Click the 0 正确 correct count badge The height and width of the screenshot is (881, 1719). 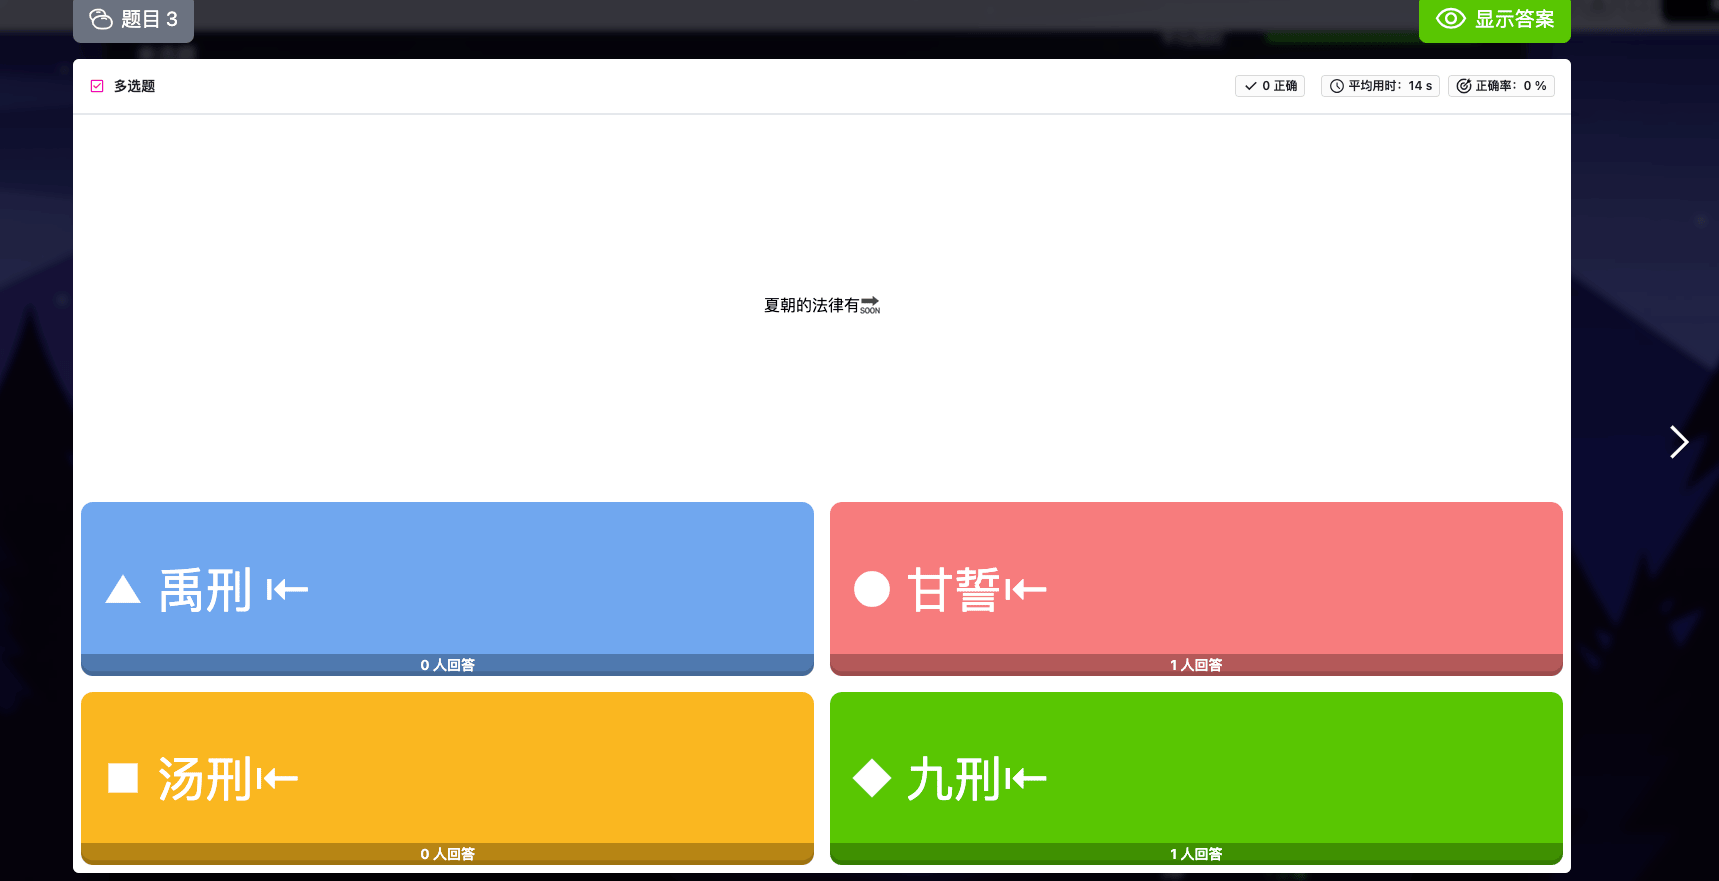[x=1270, y=86]
